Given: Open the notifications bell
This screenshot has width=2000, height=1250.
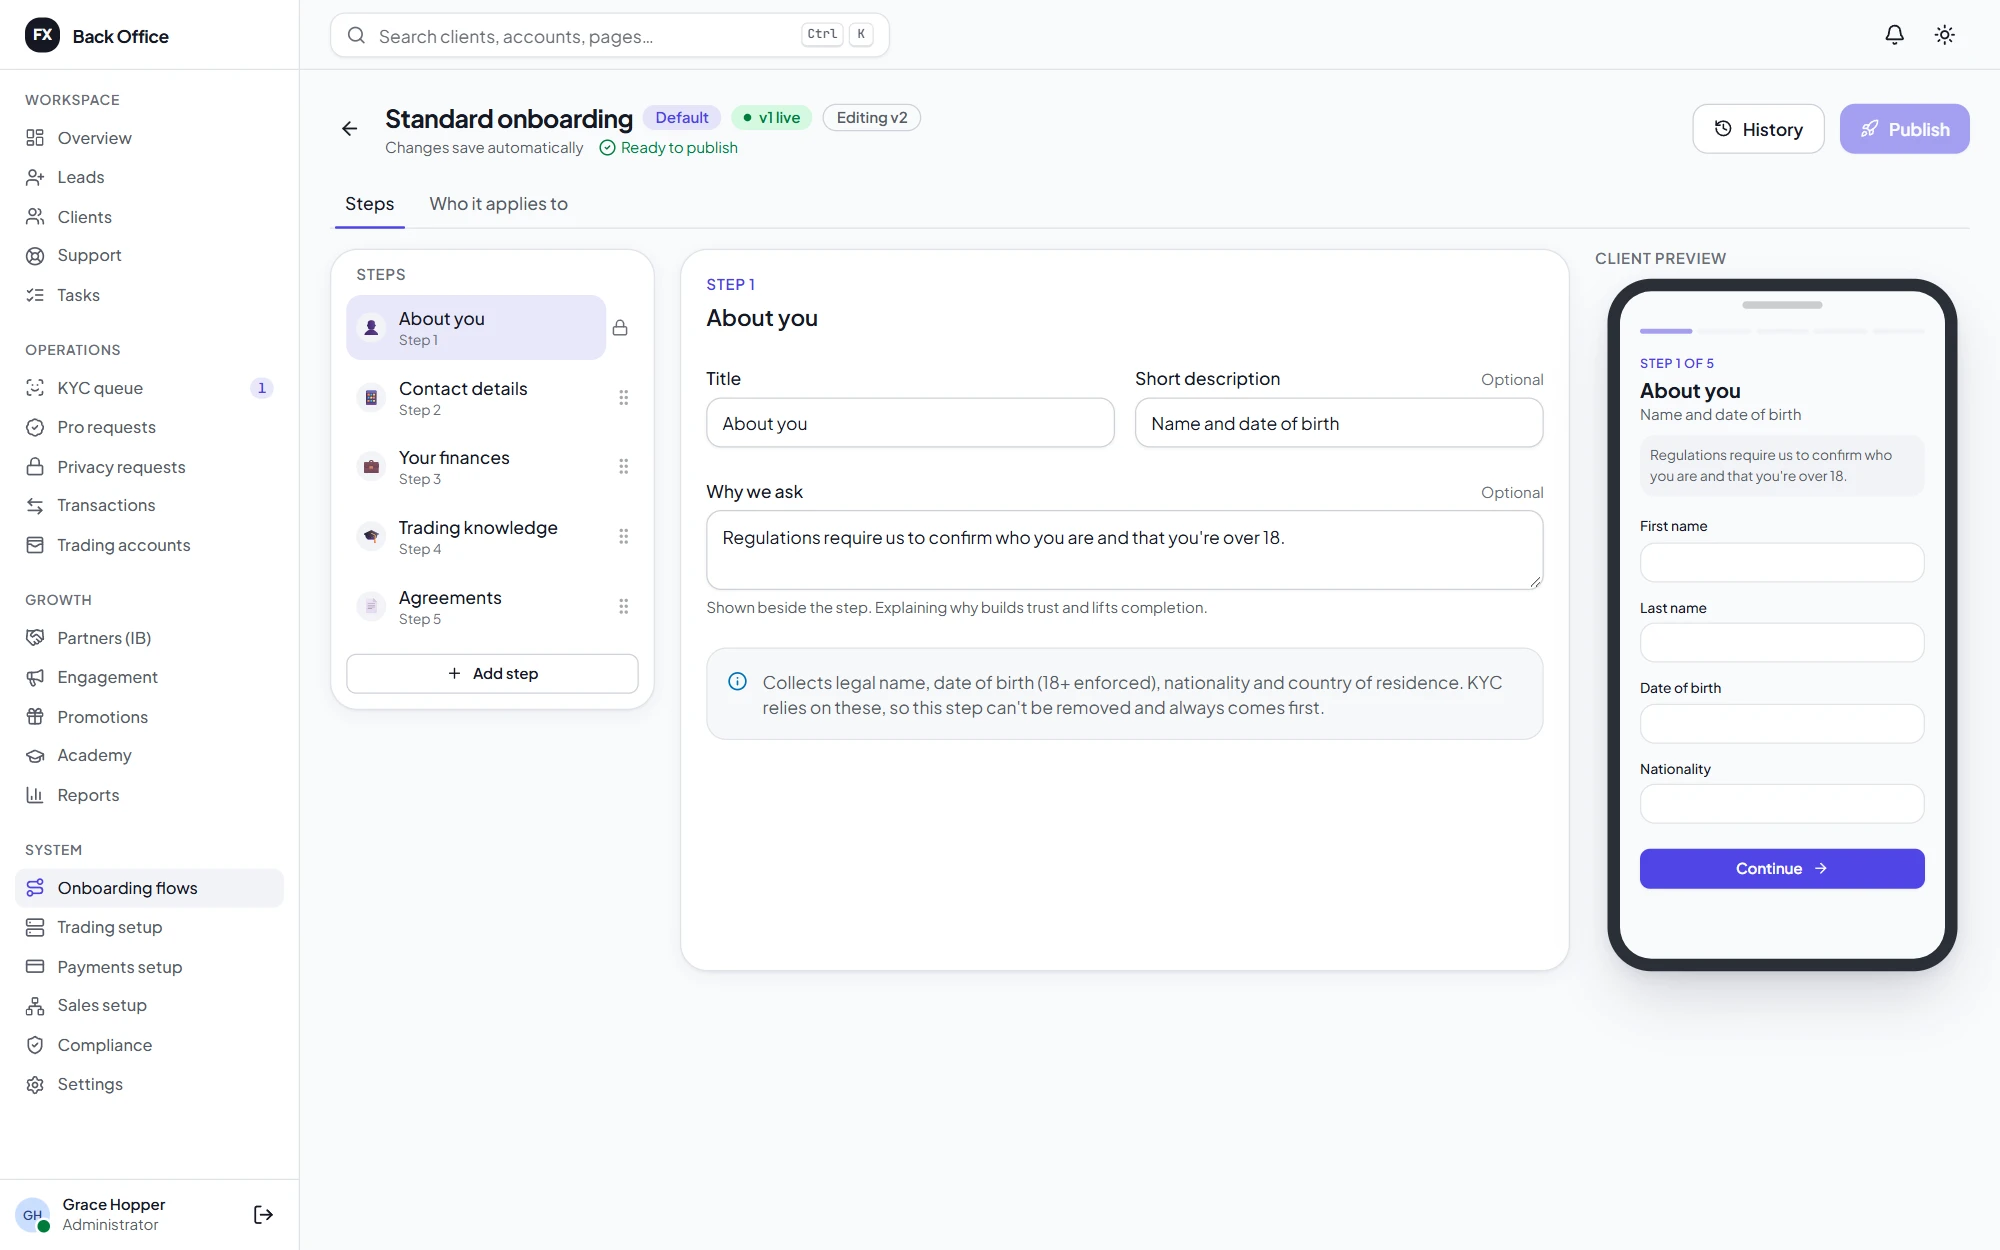Looking at the screenshot, I should coord(1894,35).
